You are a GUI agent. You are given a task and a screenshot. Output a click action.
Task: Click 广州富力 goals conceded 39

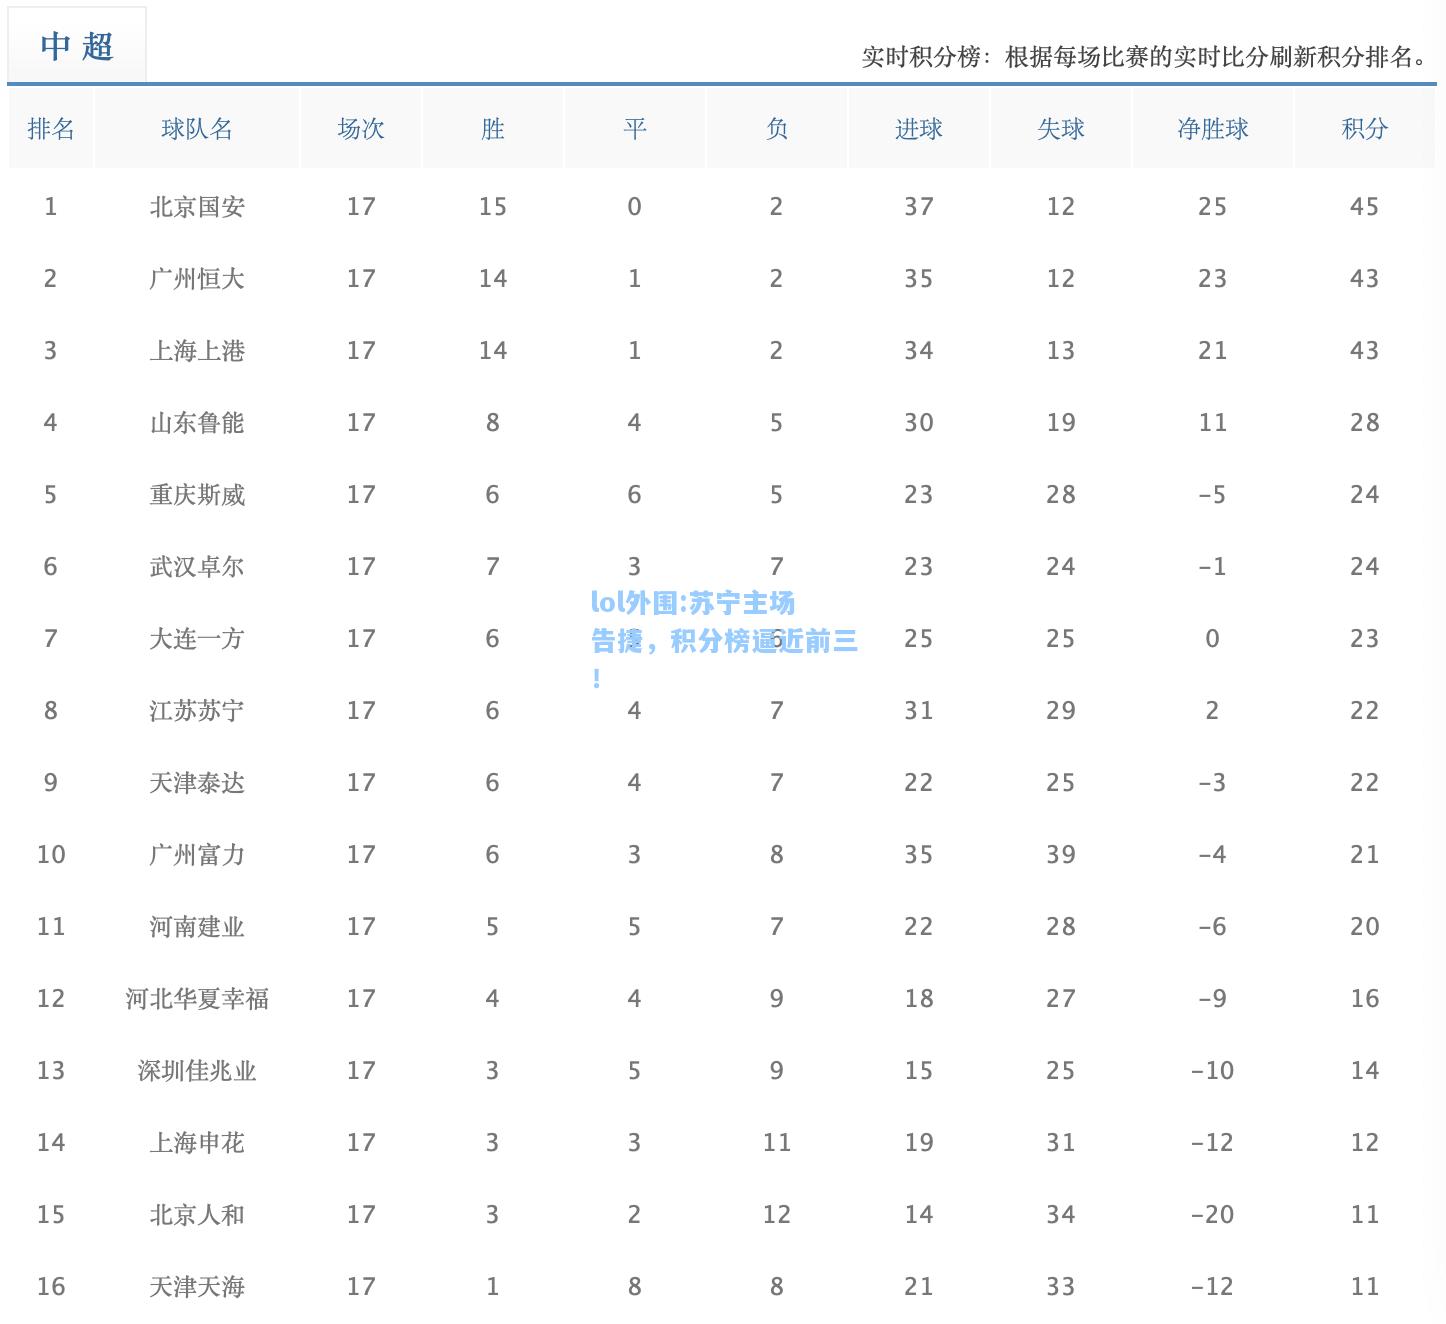pyautogui.click(x=1061, y=855)
